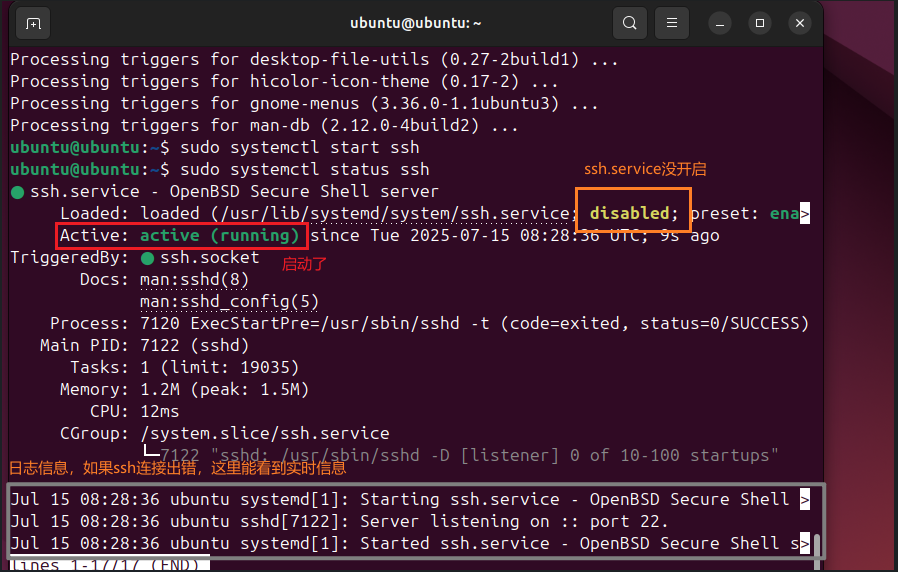The width and height of the screenshot is (898, 572).
Task: Open the 'man:sshd_config(5)' link
Action: pyautogui.click(x=230, y=302)
